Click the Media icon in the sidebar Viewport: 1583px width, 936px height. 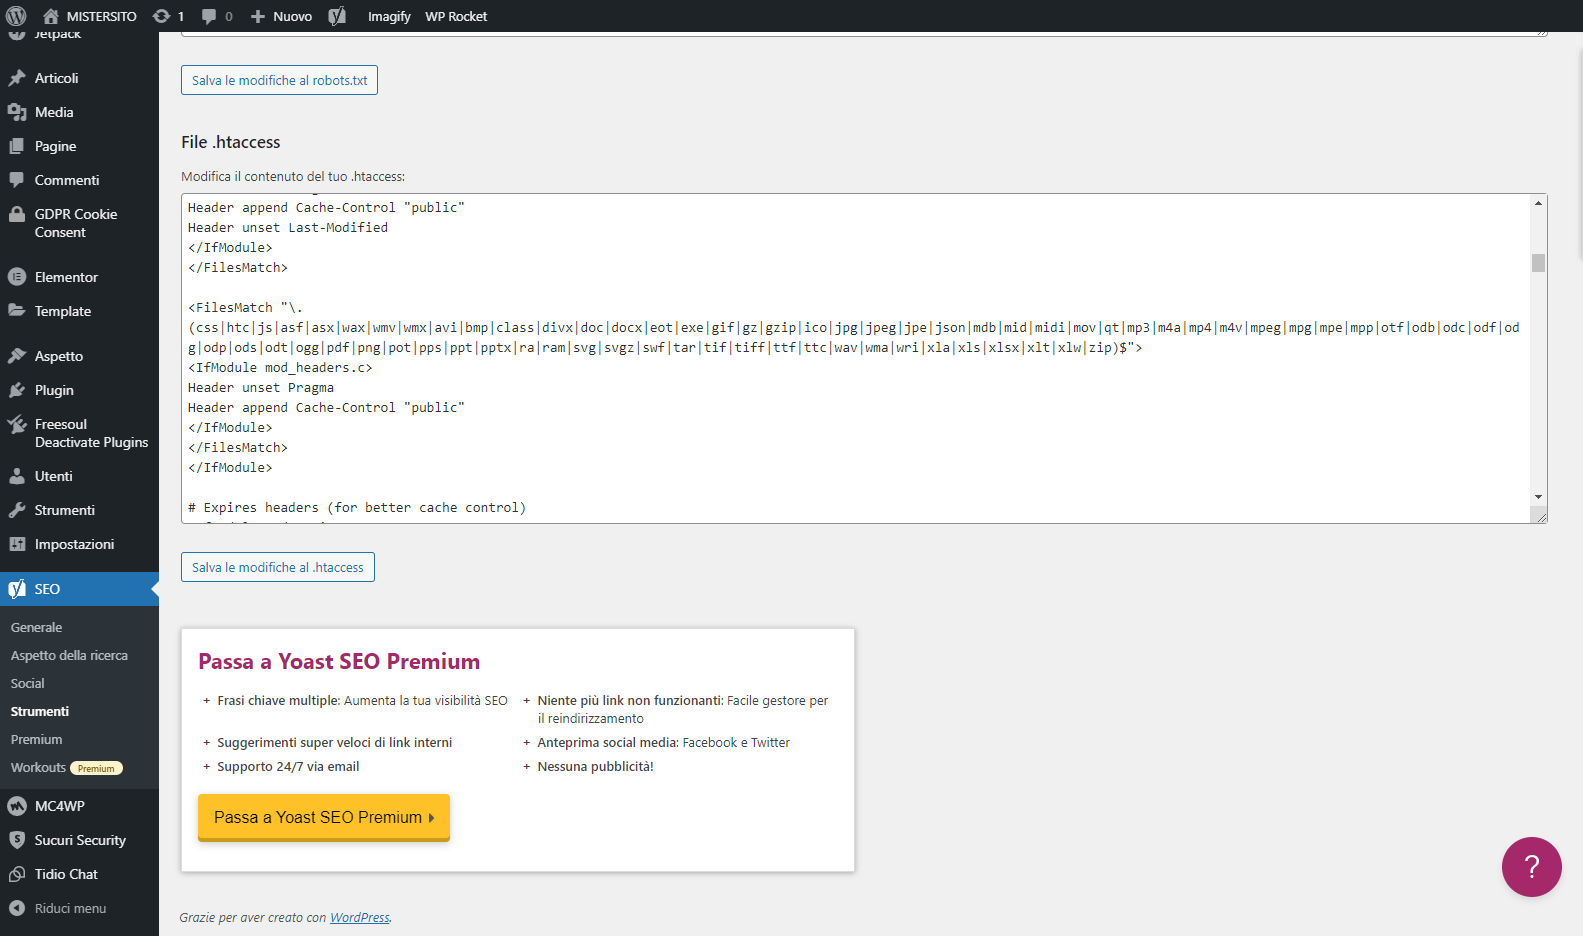pyautogui.click(x=17, y=112)
